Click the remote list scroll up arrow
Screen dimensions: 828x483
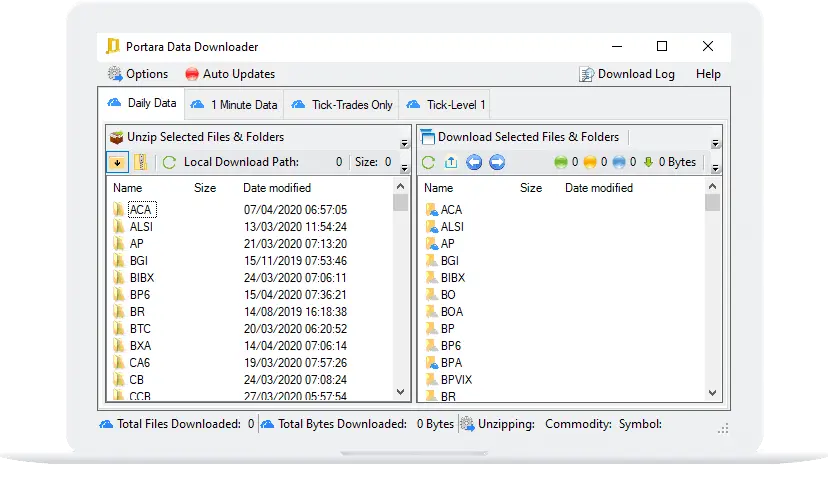(x=712, y=186)
